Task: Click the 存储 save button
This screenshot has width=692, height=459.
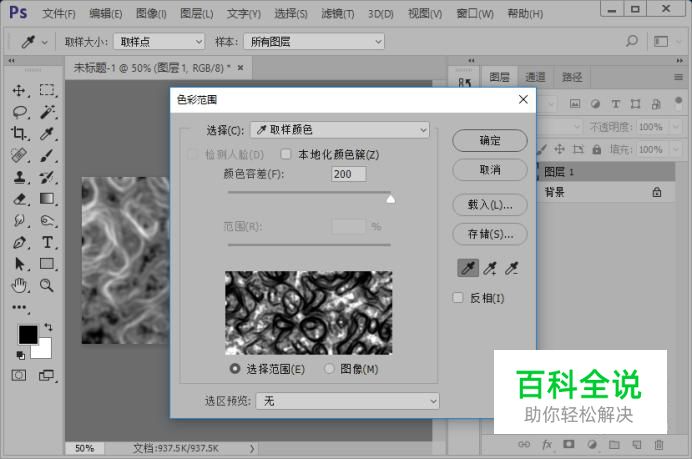Action: pos(490,234)
